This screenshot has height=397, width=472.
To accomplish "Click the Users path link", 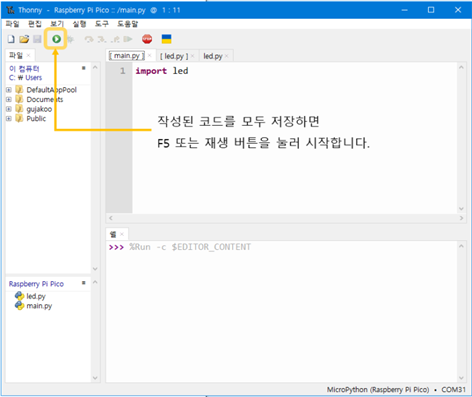I will (34, 78).
